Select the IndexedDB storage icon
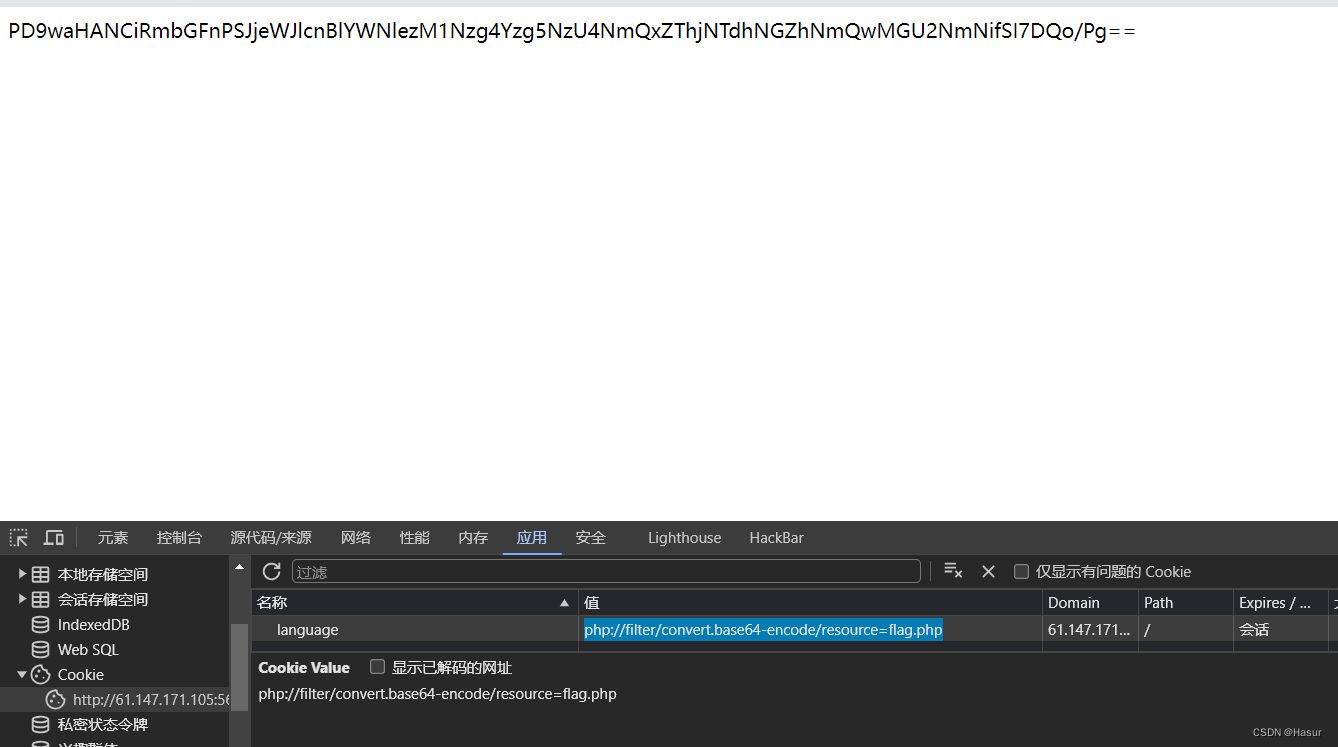Screen dimensions: 1338x747 (x=38, y=624)
